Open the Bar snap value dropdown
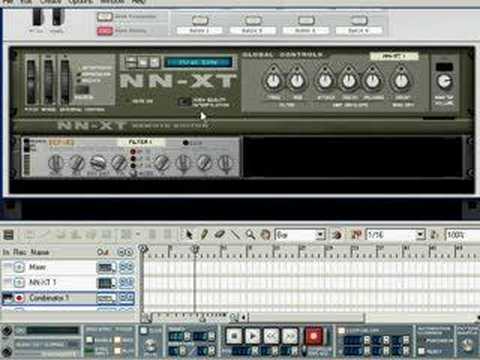This screenshot has width=480, height=360. click(320, 235)
